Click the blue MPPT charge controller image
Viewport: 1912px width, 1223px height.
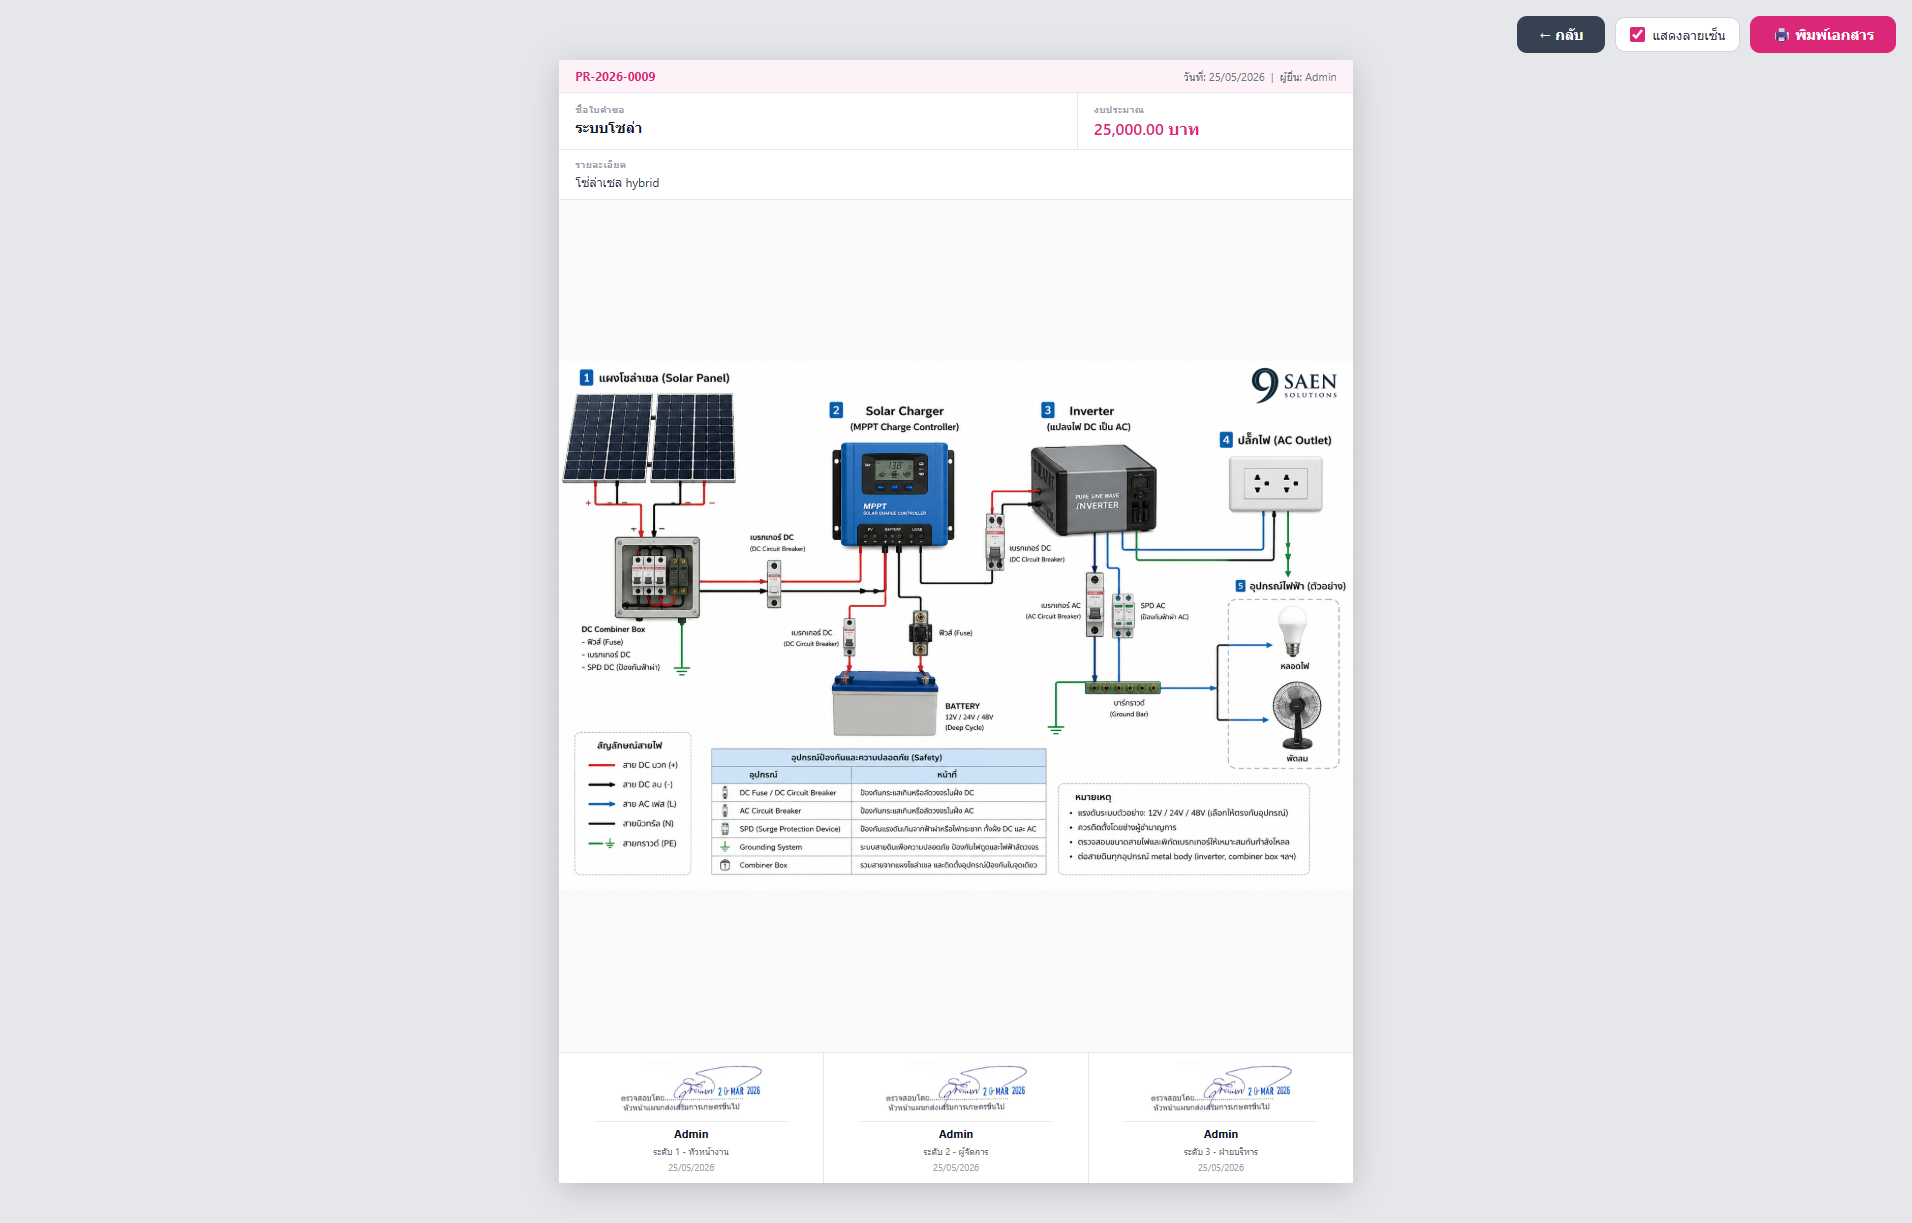pyautogui.click(x=893, y=495)
